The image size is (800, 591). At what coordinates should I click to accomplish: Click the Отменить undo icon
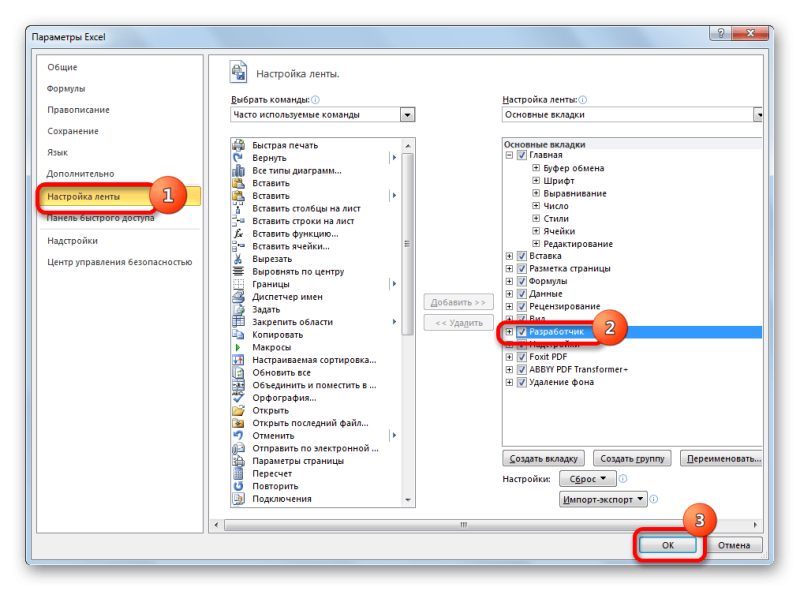click(238, 435)
